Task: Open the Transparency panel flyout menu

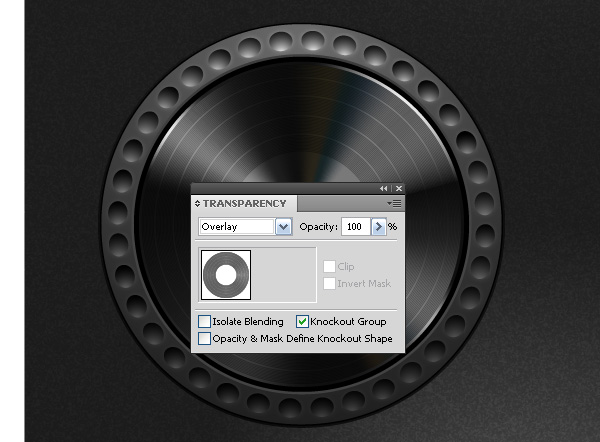Action: tap(395, 204)
